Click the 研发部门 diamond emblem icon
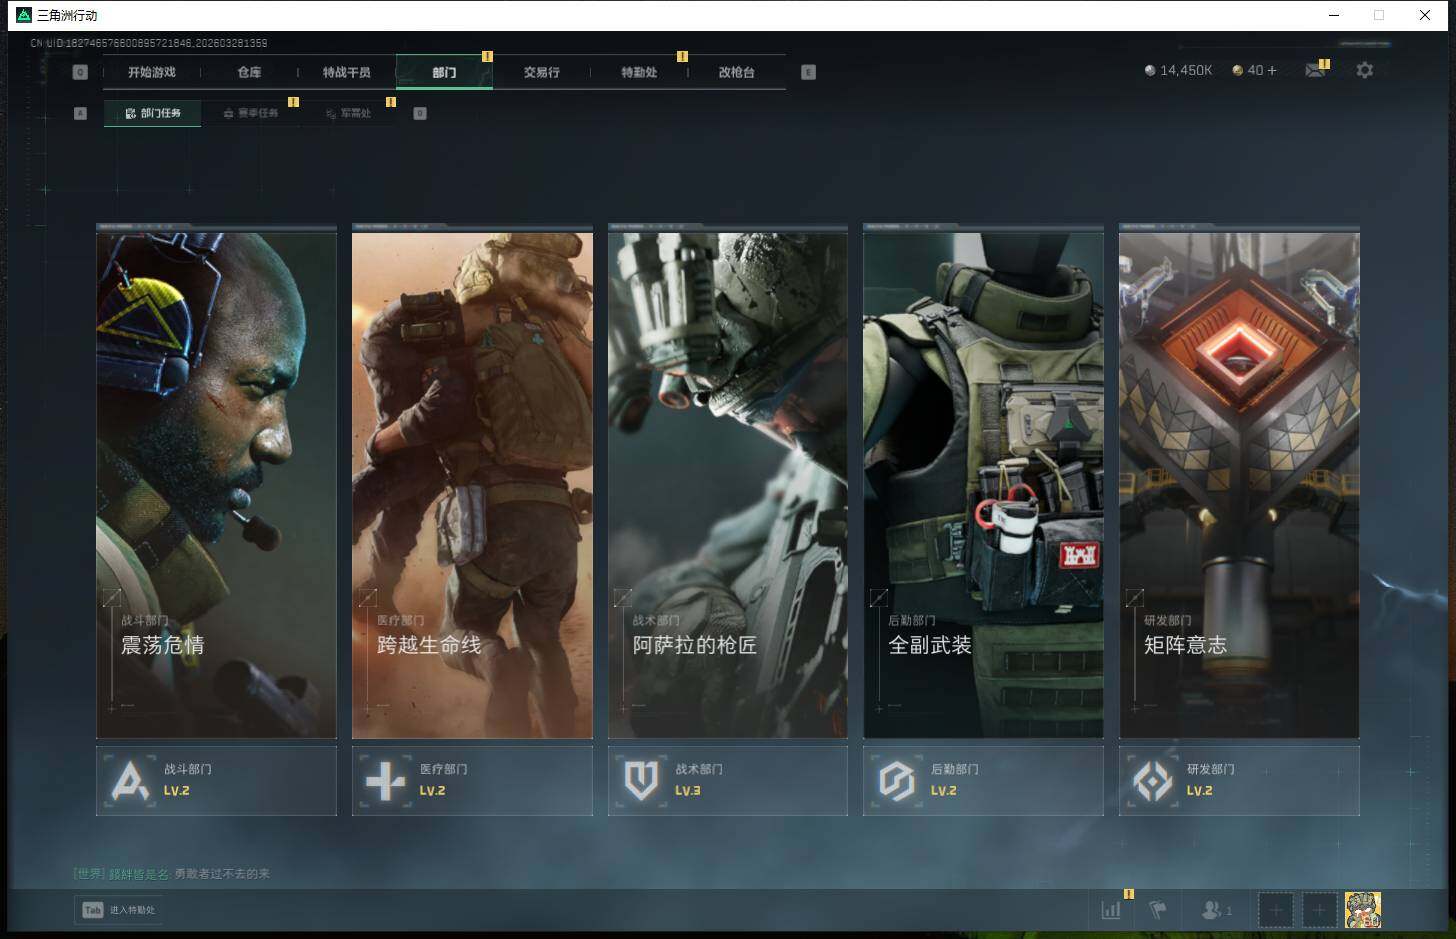The width and height of the screenshot is (1456, 939). click(1152, 780)
